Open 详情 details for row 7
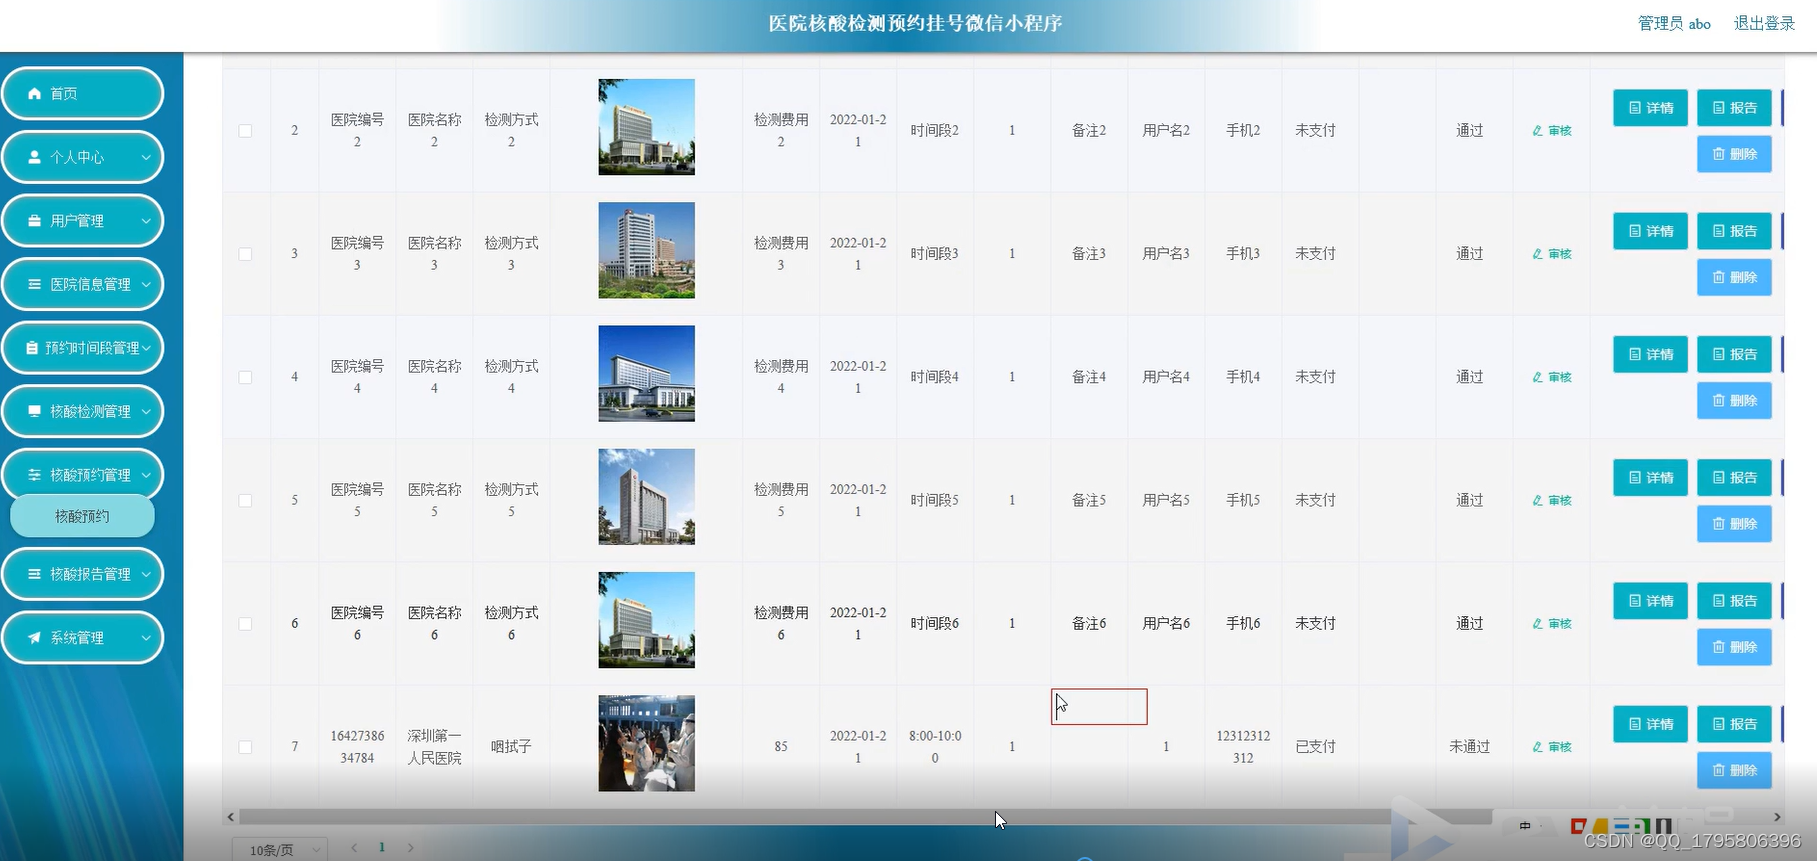 click(1651, 724)
